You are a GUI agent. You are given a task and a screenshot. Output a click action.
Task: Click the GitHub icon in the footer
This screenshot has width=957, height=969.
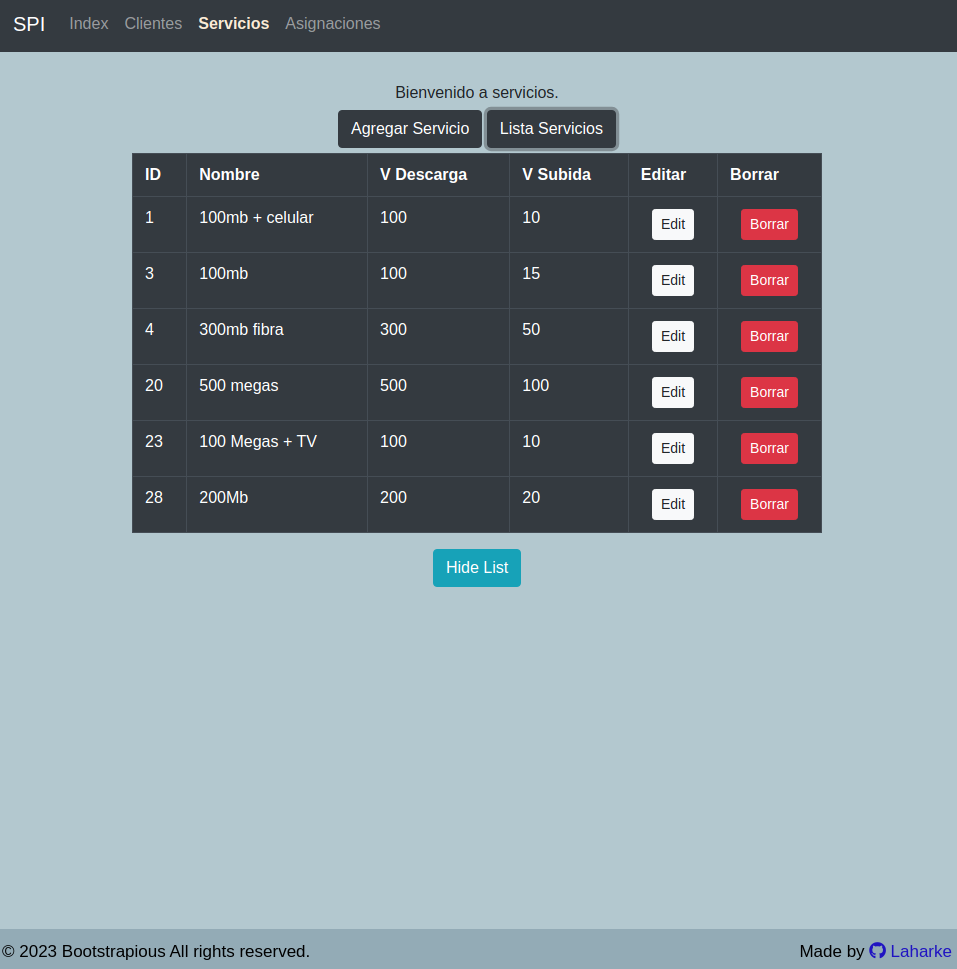click(877, 951)
